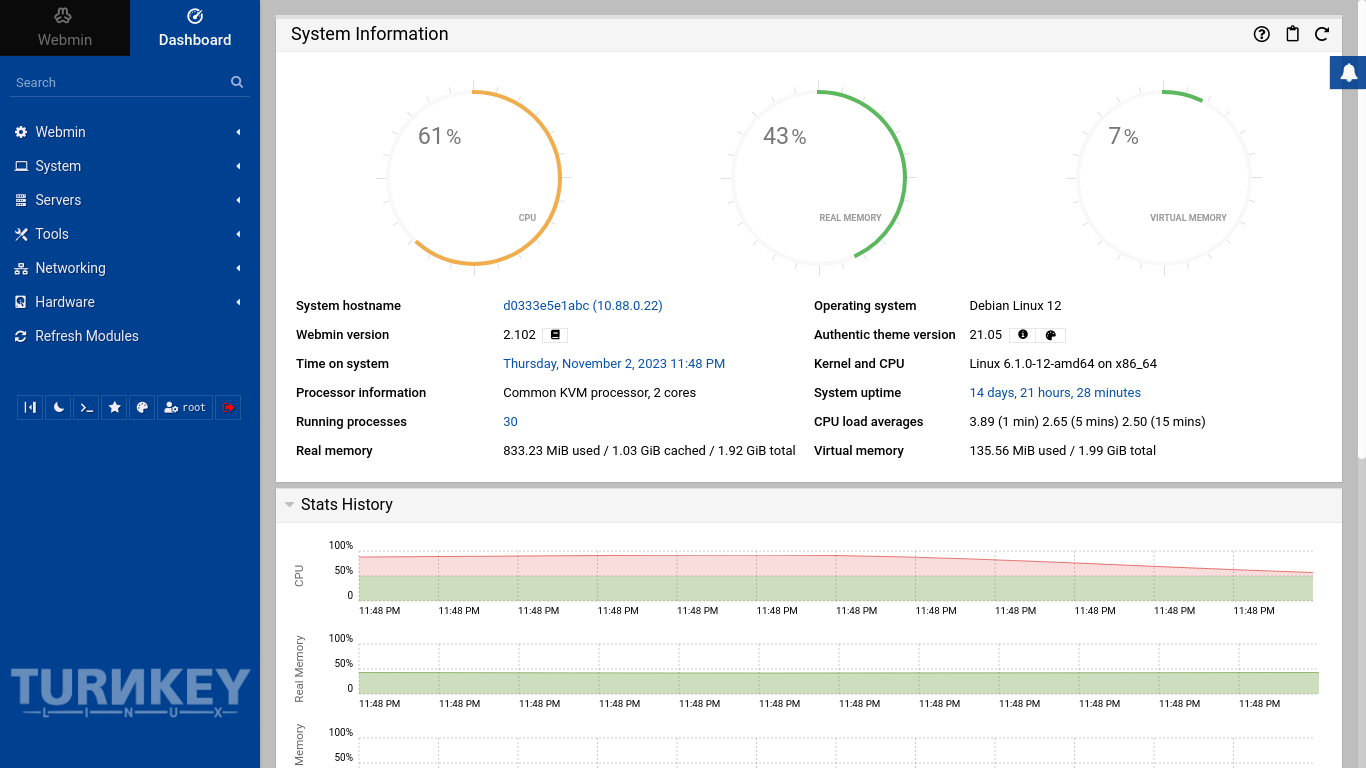Toggle night mode with moon icon
This screenshot has height=768, width=1366.
[59, 407]
